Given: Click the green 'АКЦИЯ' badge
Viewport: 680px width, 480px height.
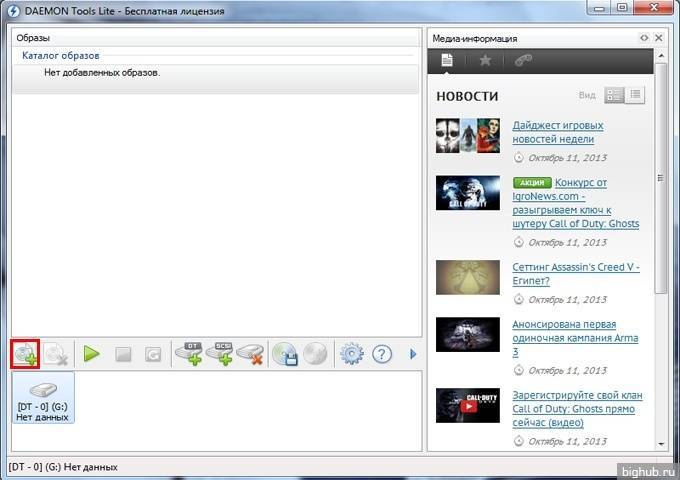Looking at the screenshot, I should click(x=532, y=183).
